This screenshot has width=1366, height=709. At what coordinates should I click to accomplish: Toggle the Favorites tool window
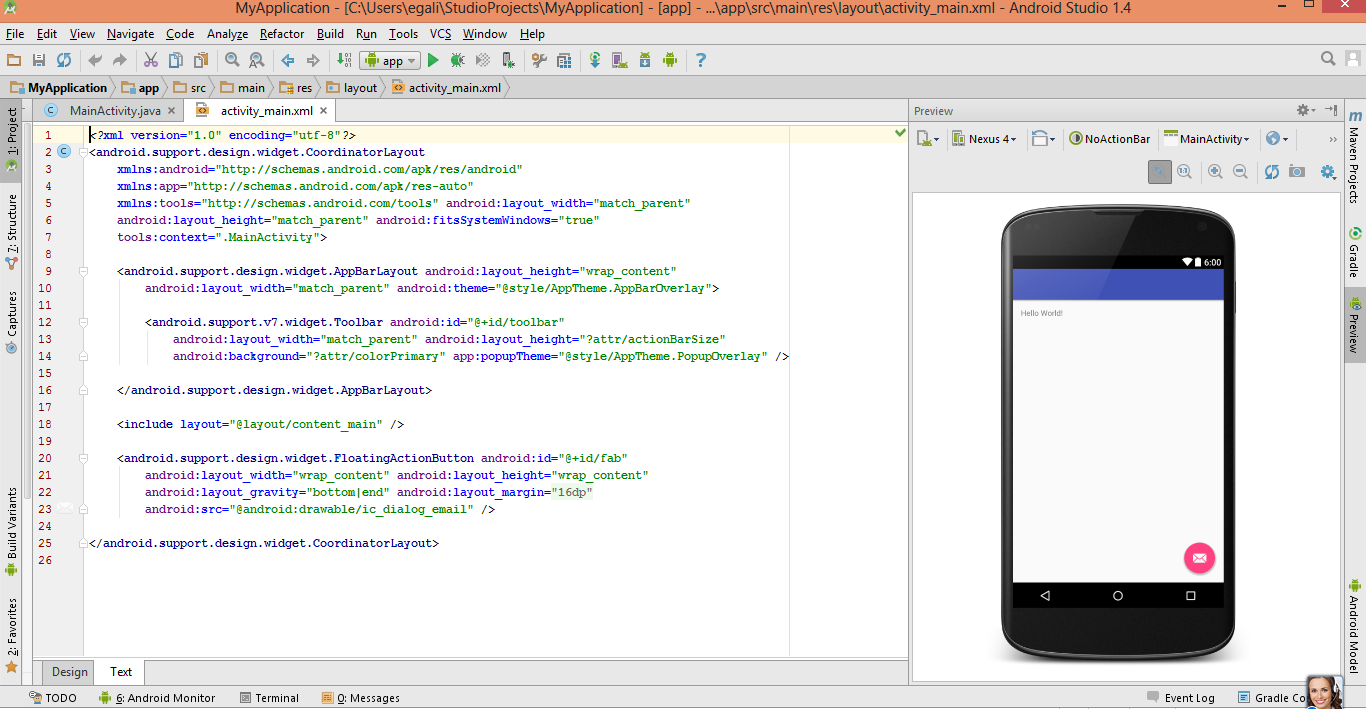(x=12, y=634)
